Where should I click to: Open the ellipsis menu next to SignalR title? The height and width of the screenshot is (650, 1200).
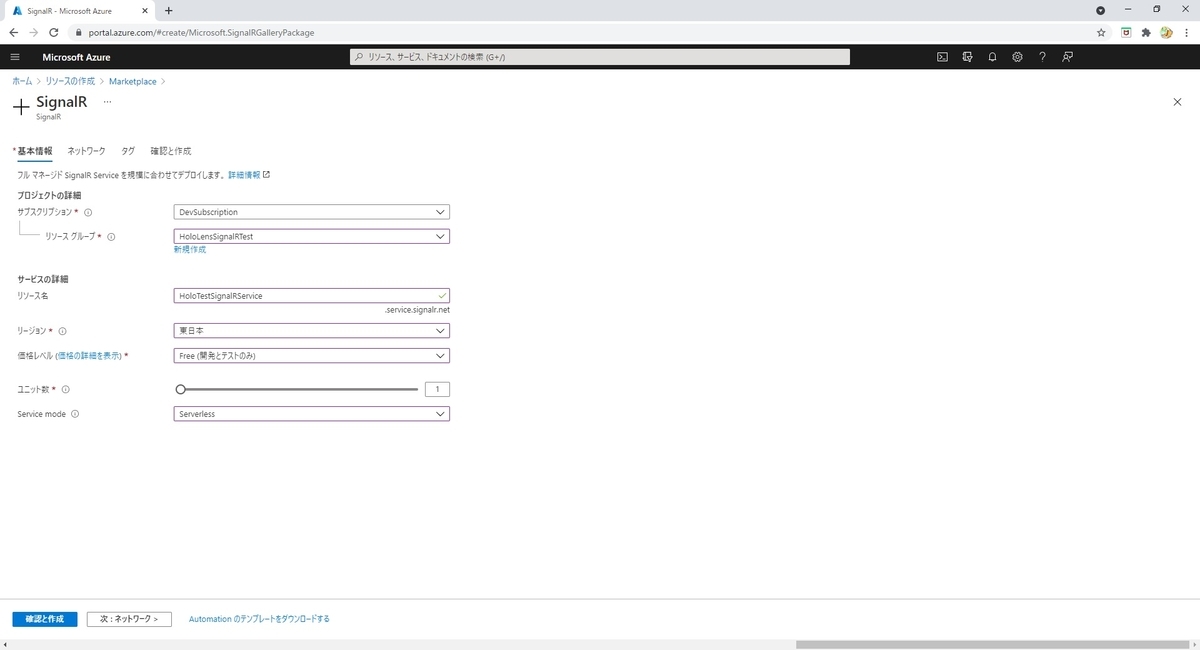(x=108, y=102)
